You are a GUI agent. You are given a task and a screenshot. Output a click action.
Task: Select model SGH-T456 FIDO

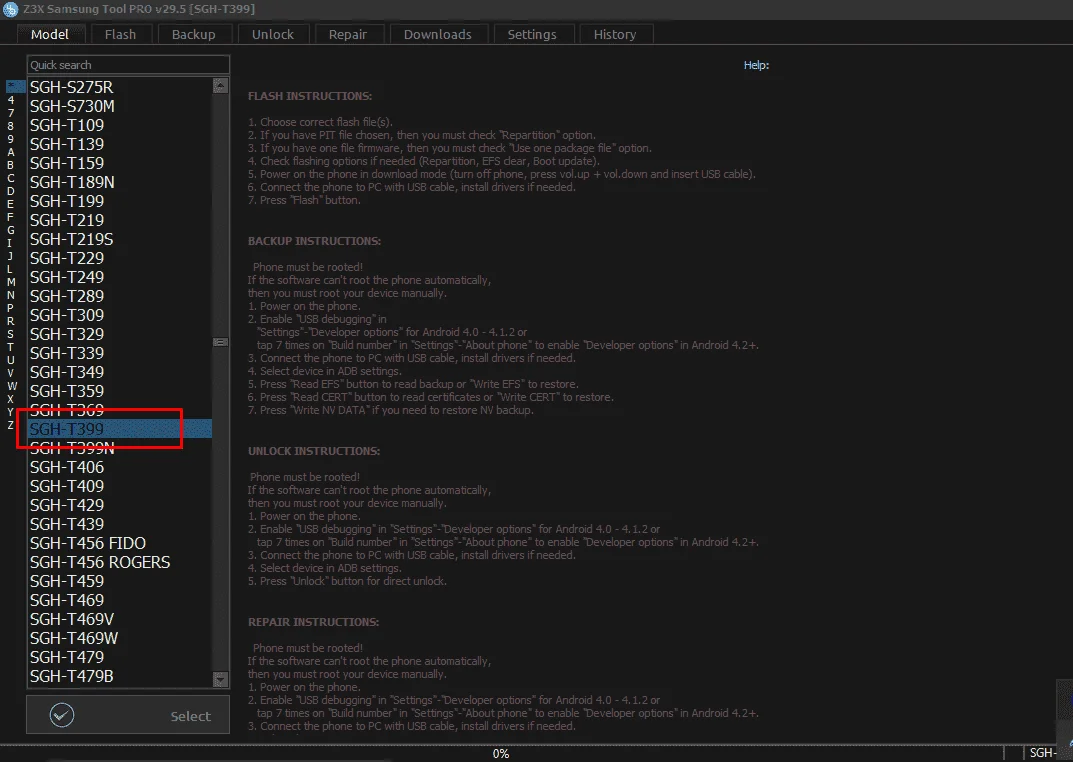[120, 543]
